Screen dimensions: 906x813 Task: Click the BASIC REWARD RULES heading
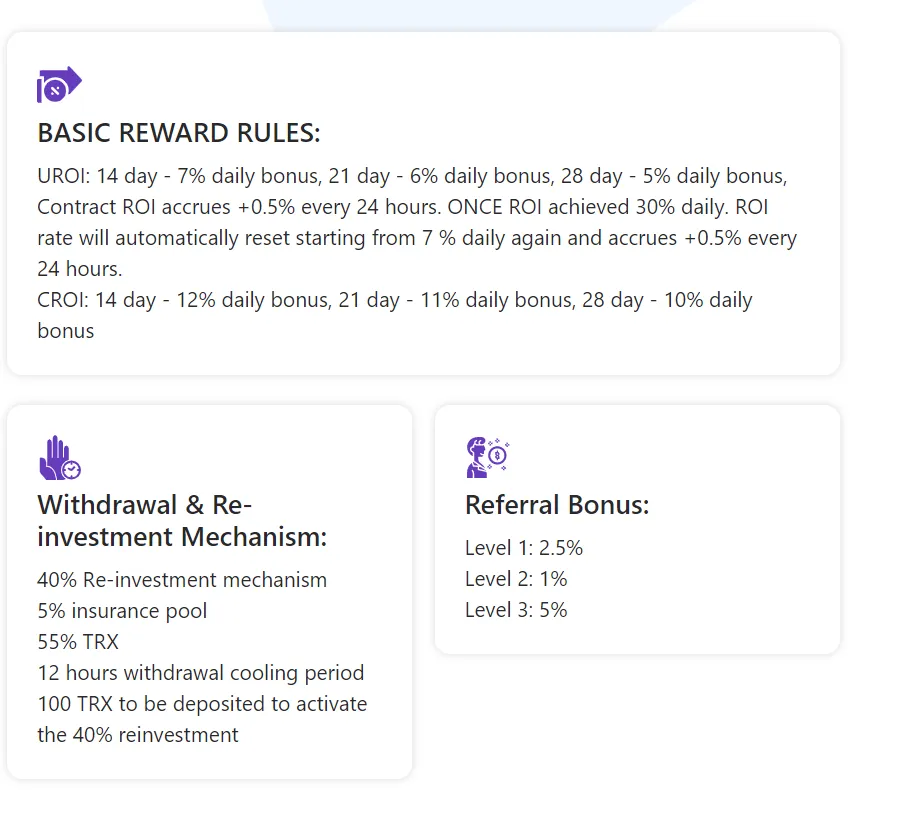tap(179, 133)
